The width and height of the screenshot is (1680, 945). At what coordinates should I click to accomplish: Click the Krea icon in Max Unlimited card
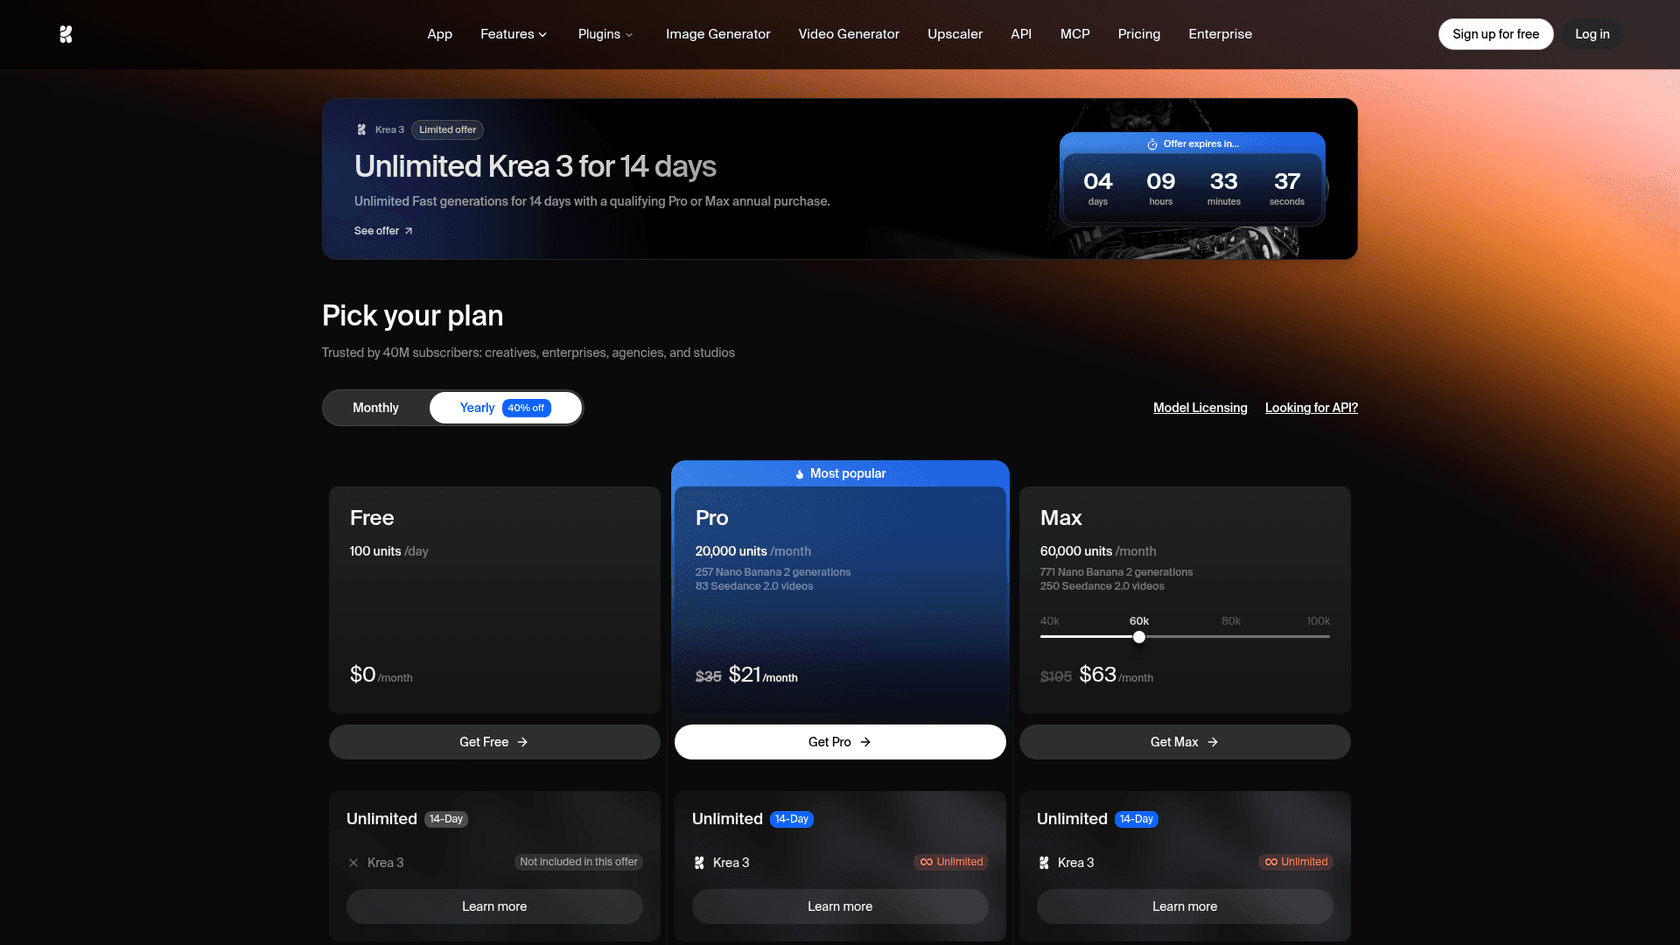point(1044,863)
